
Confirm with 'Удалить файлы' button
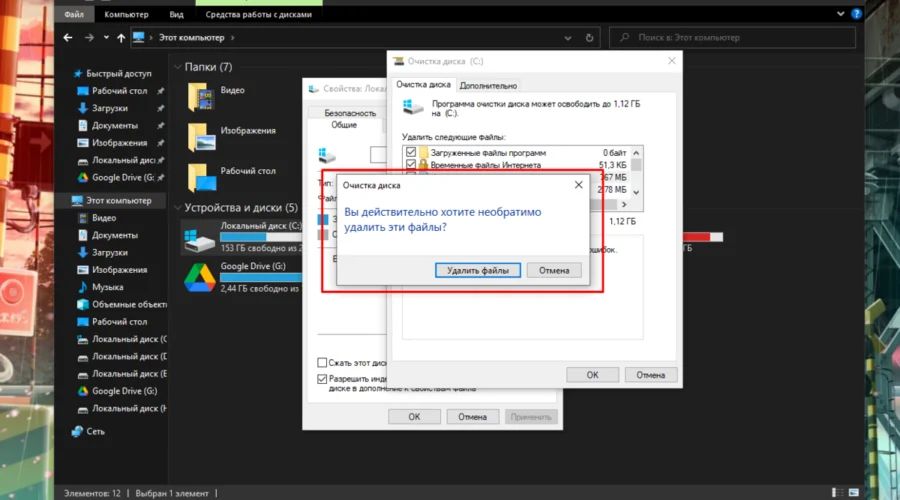pos(478,270)
